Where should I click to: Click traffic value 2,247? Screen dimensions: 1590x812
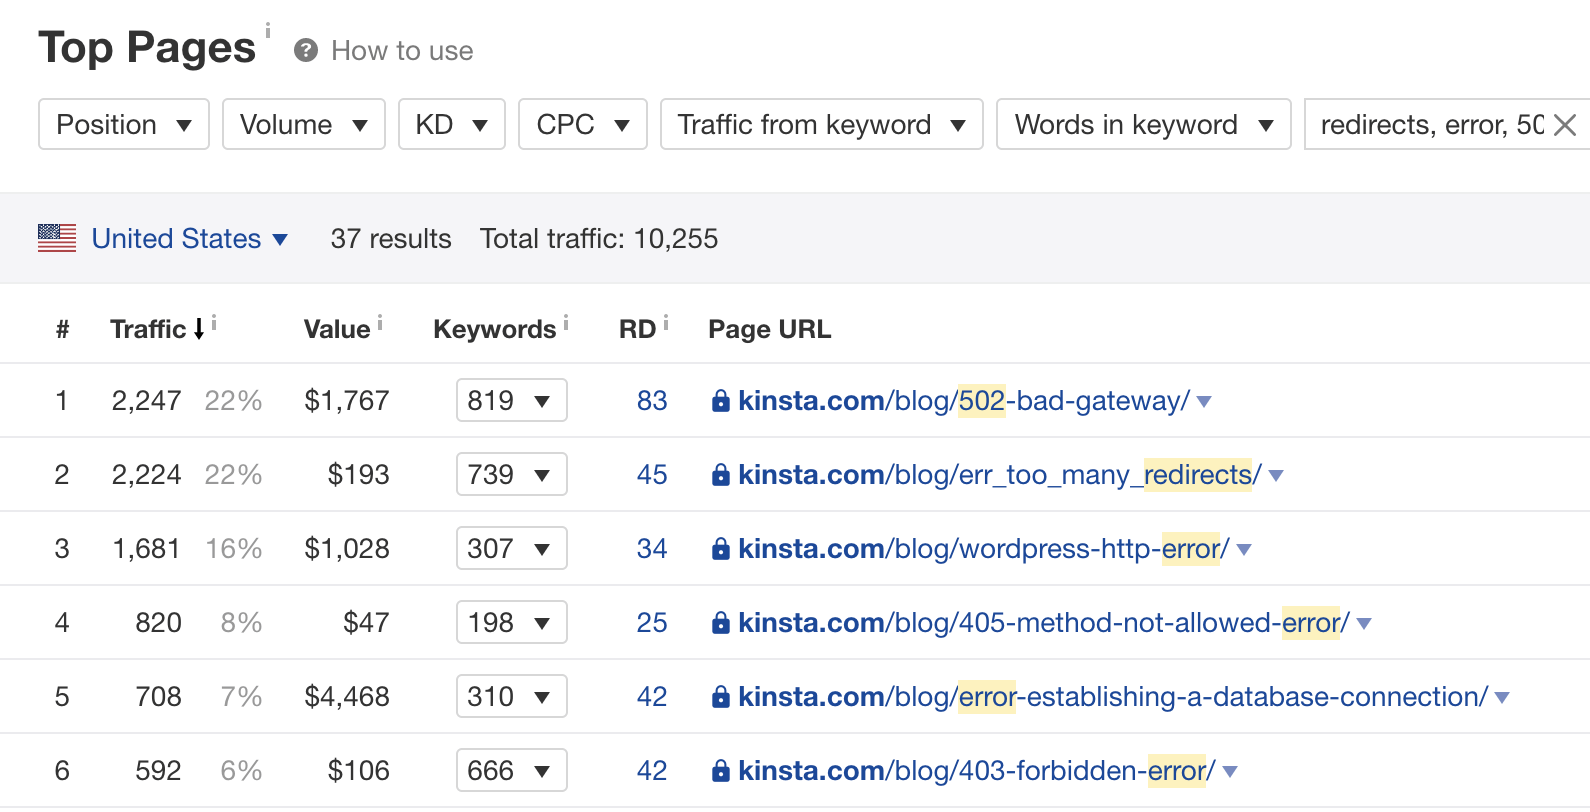(x=146, y=401)
